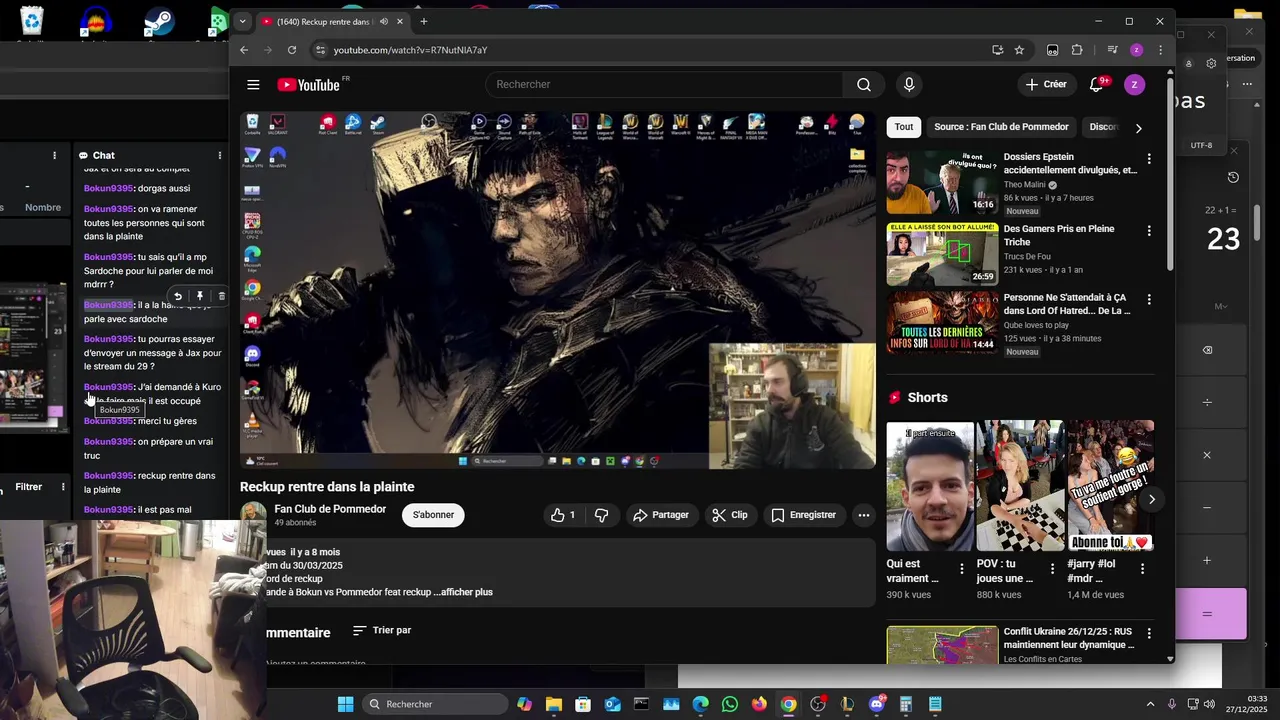Open the Créer button
This screenshot has width=1280, height=720.
(1046, 85)
